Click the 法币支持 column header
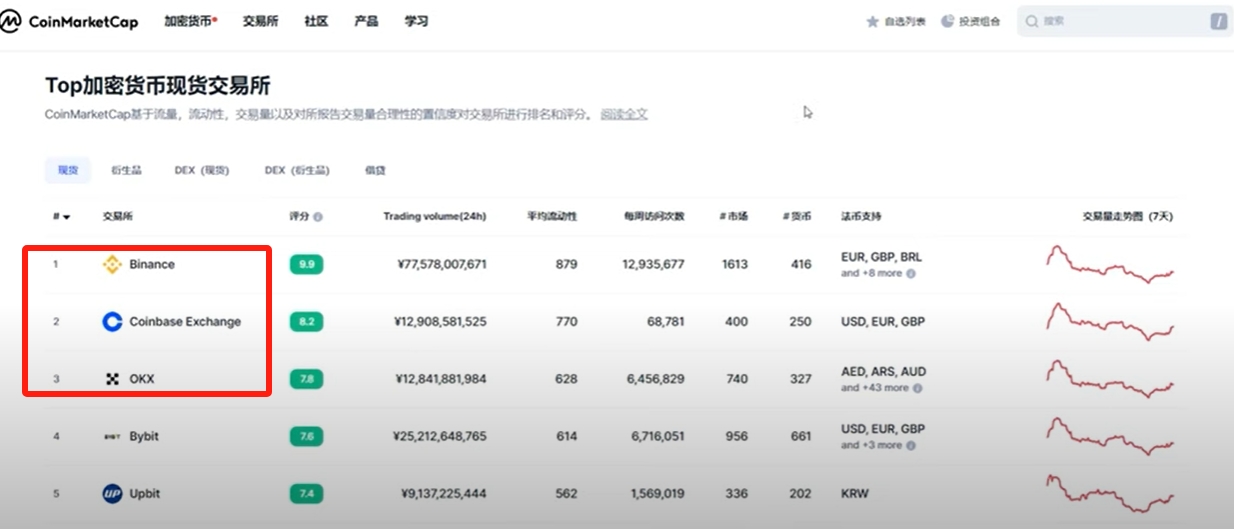 tap(861, 217)
